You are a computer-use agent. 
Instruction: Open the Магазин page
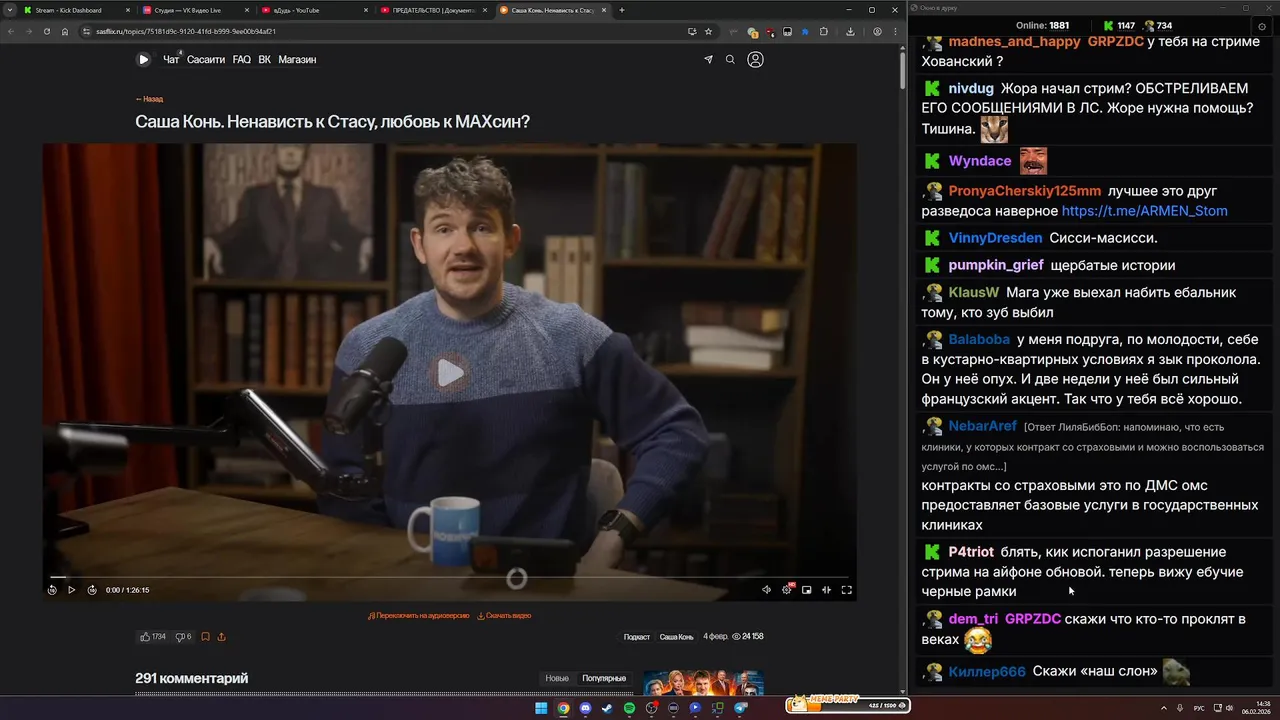pyautogui.click(x=297, y=60)
